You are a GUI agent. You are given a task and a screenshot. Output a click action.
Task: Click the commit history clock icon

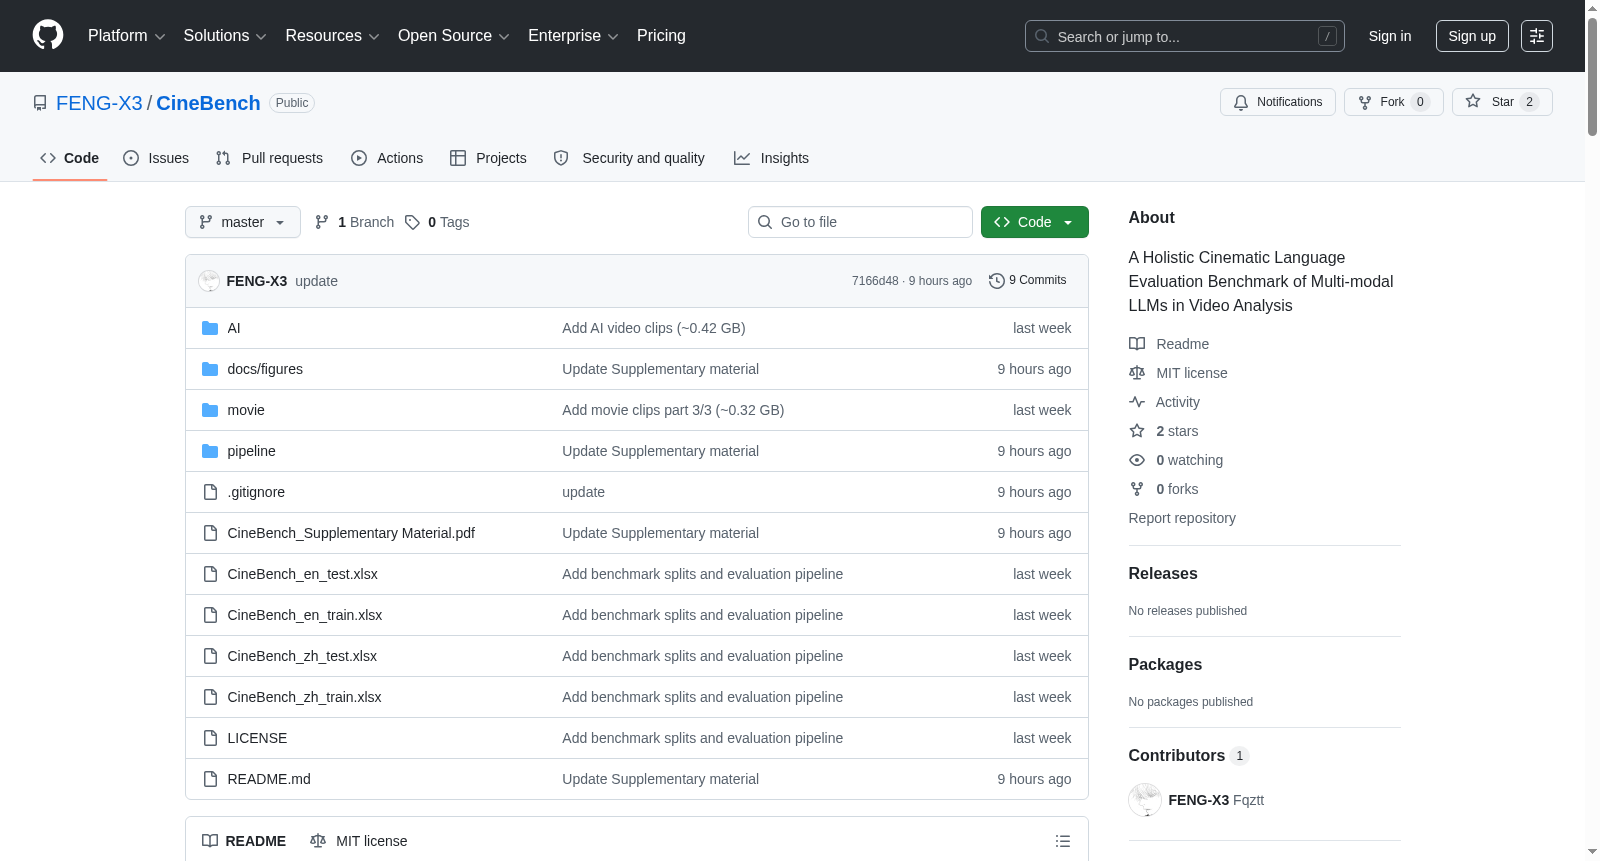pyautogui.click(x=996, y=281)
